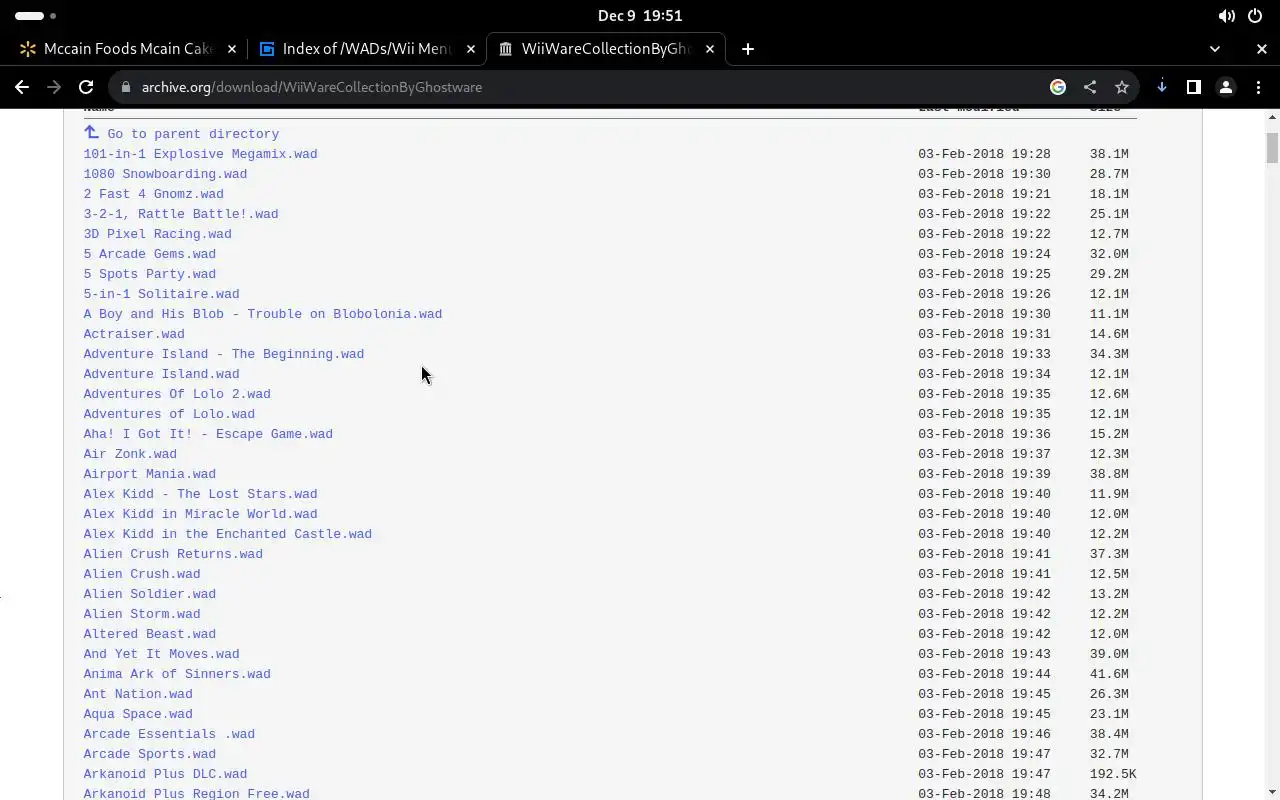Open Alex Kidd in Miracle World.wad
1280x800 pixels.
[x=200, y=514]
